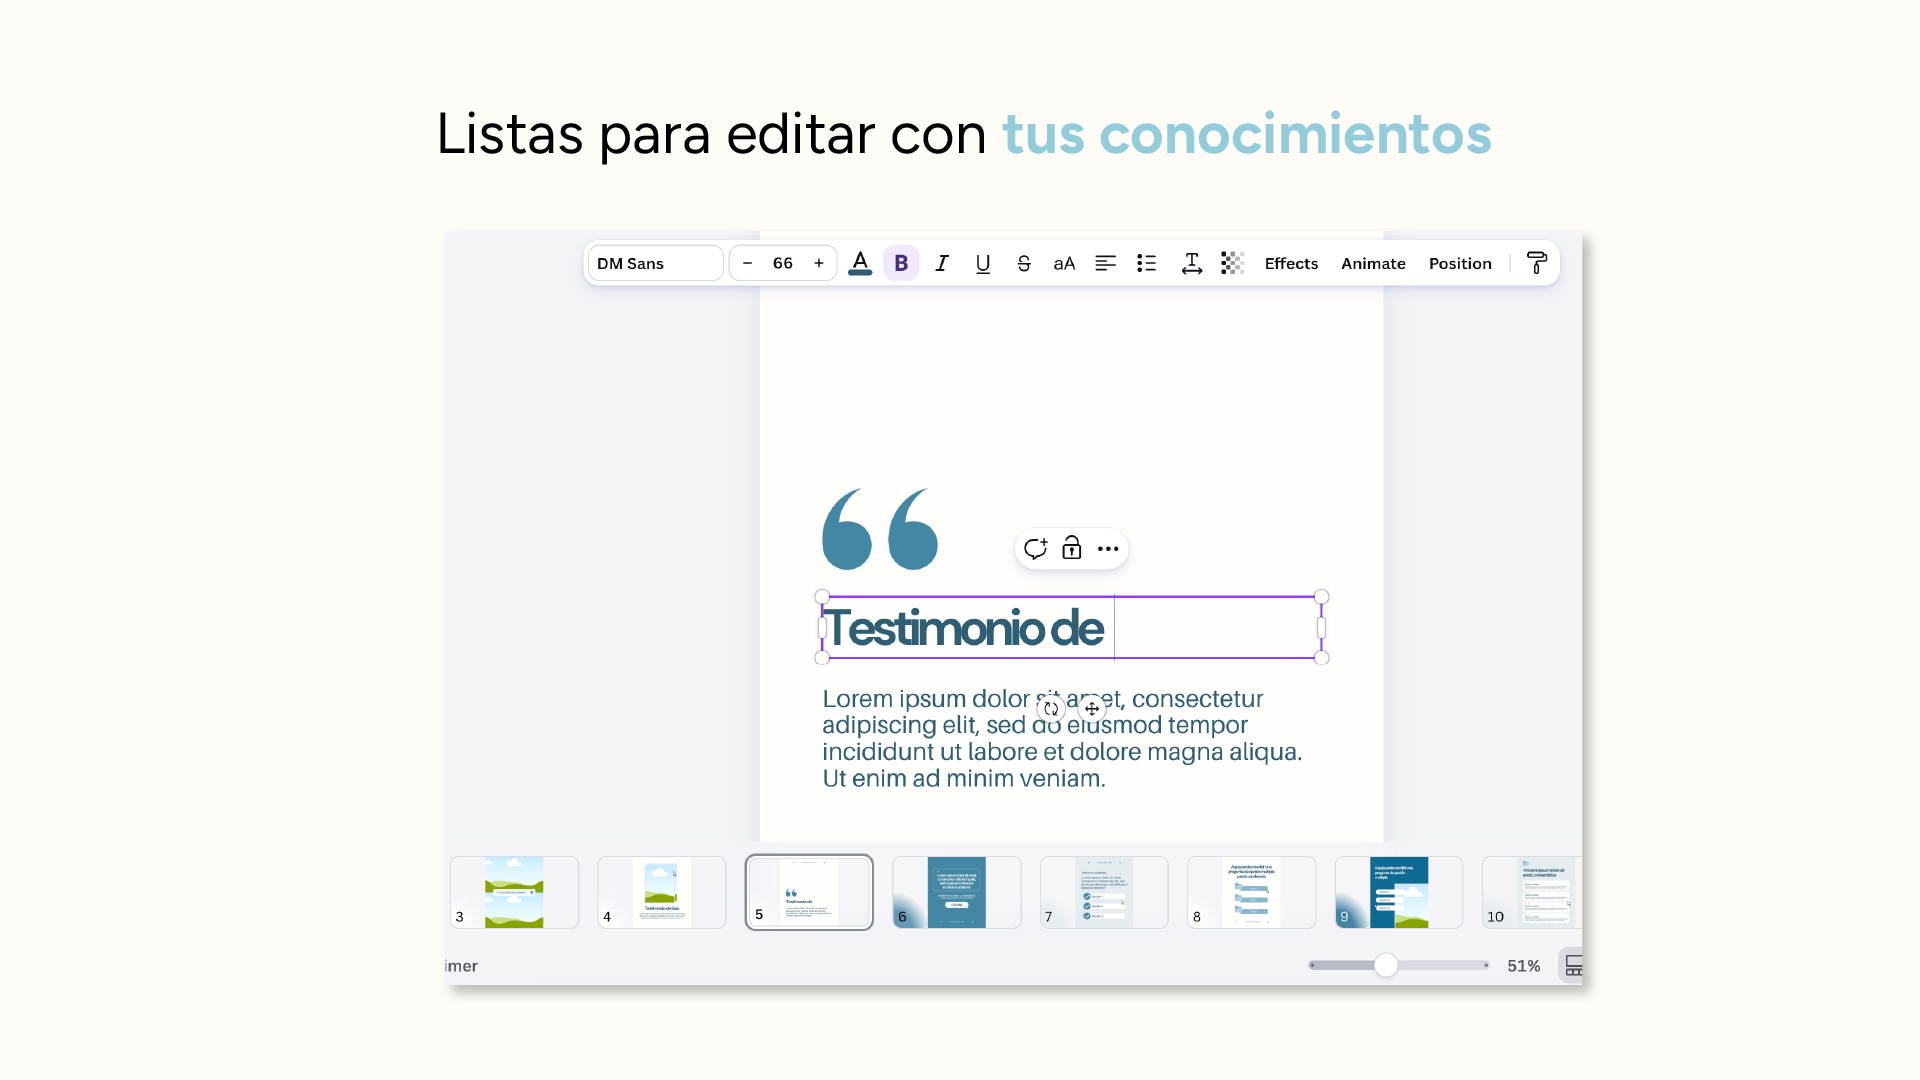Open the grid view icon
The image size is (1920, 1080).
coord(1573,965)
